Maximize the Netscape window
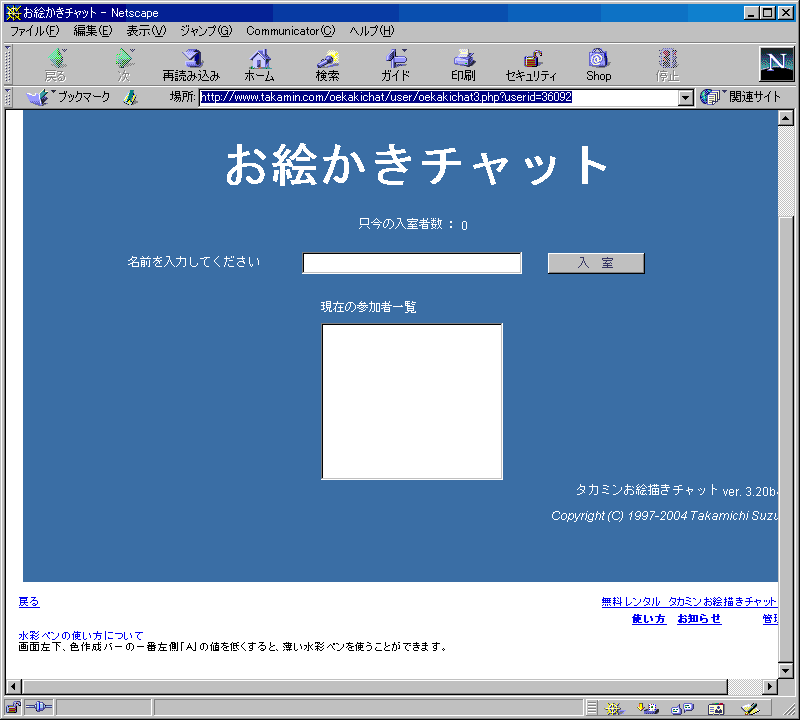Viewport: 800px width, 720px height. tap(767, 13)
